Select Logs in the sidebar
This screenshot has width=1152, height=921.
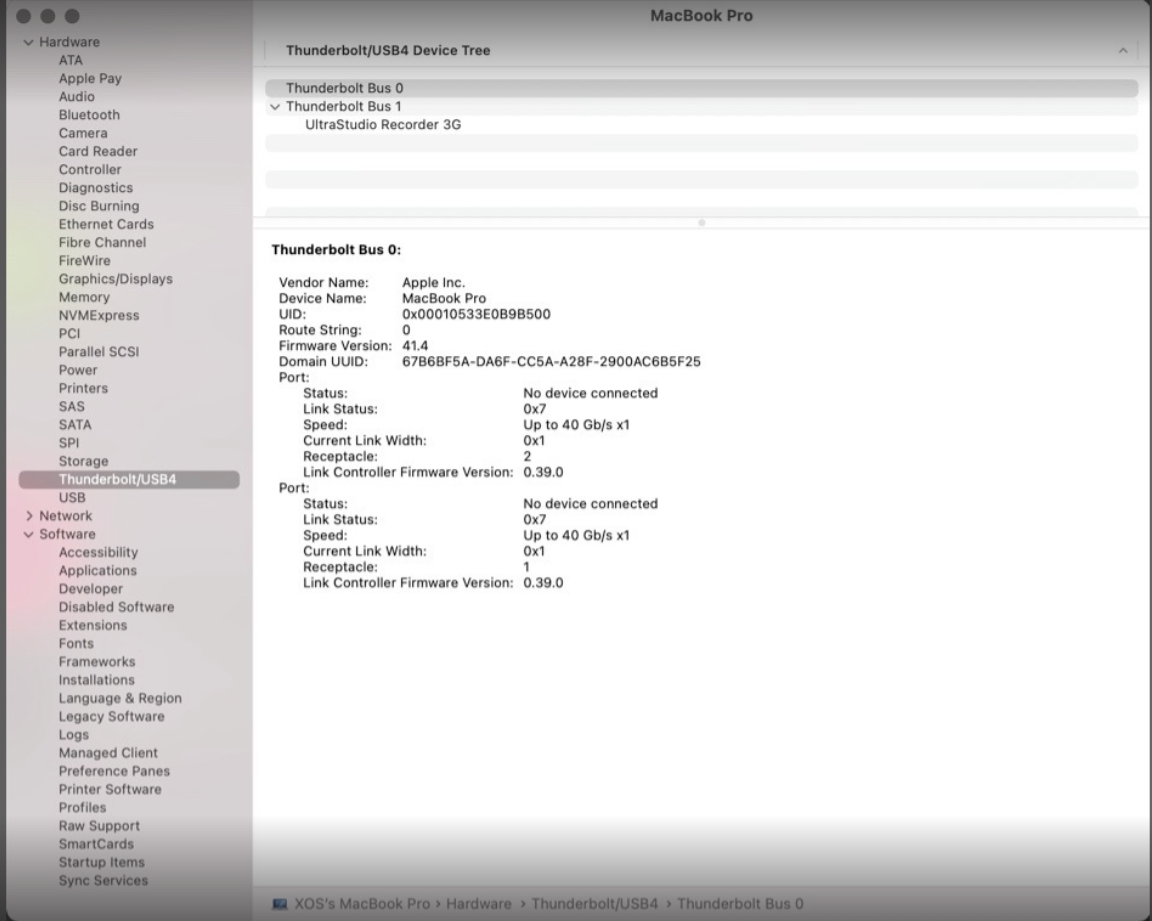point(73,735)
